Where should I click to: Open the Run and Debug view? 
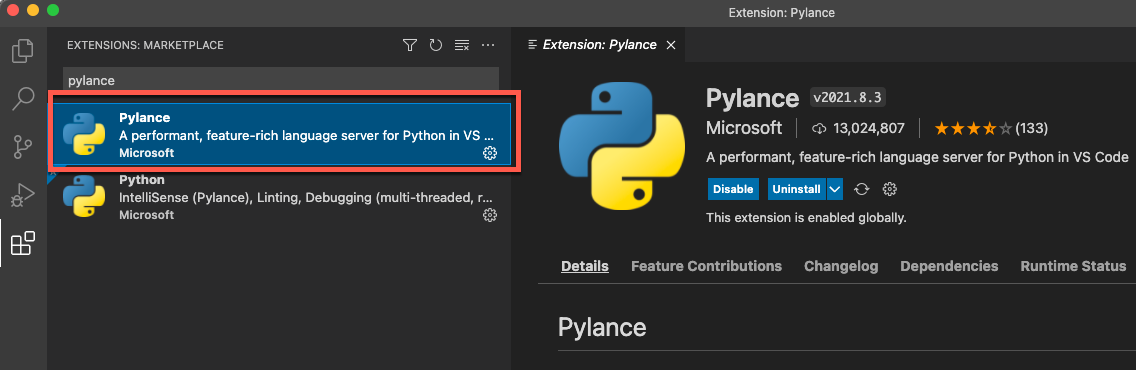(22, 195)
